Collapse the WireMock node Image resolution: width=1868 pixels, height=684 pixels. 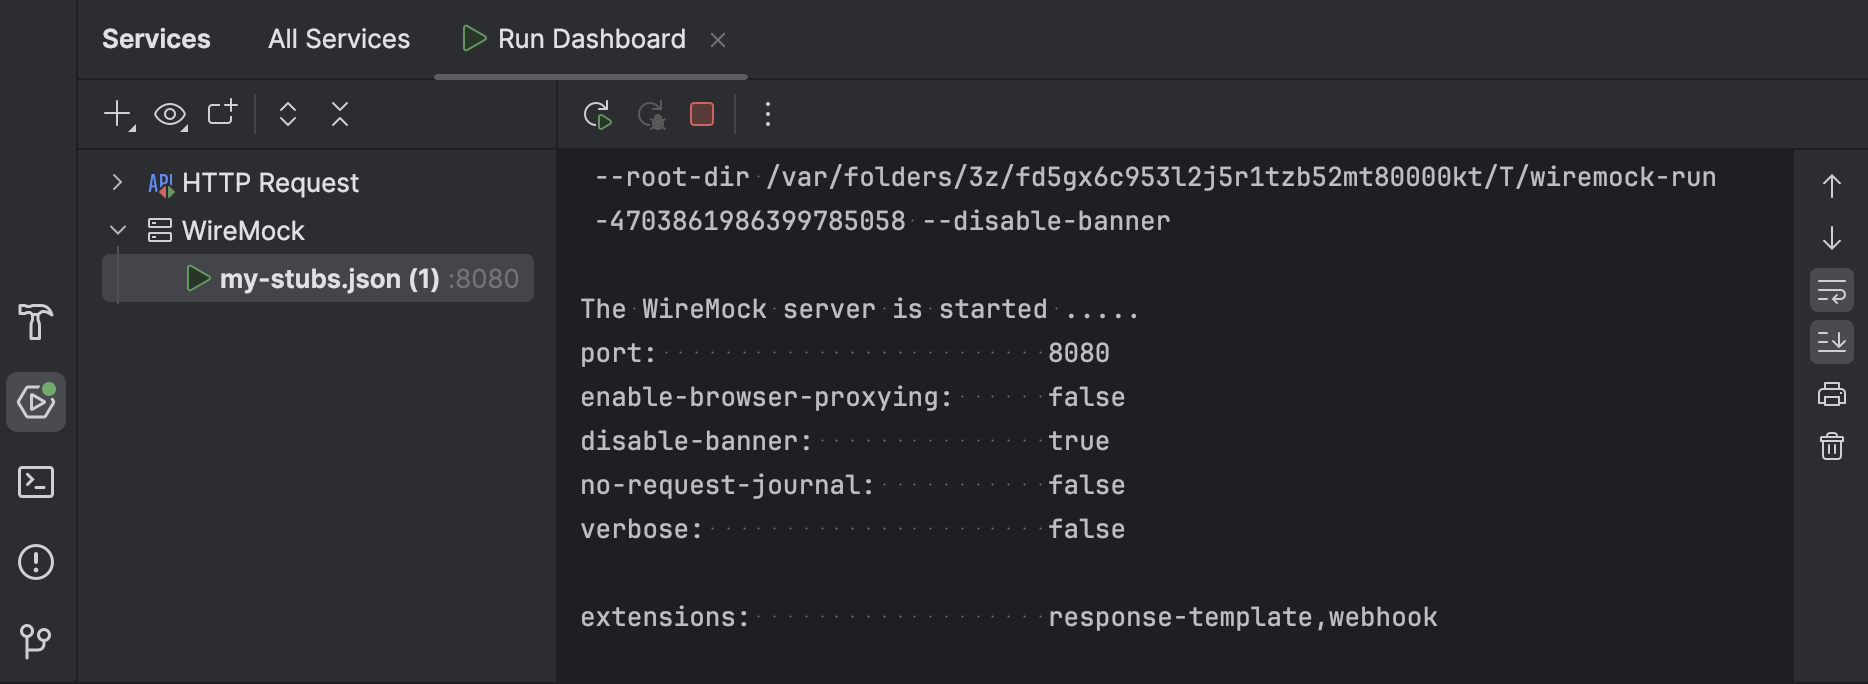coord(116,230)
